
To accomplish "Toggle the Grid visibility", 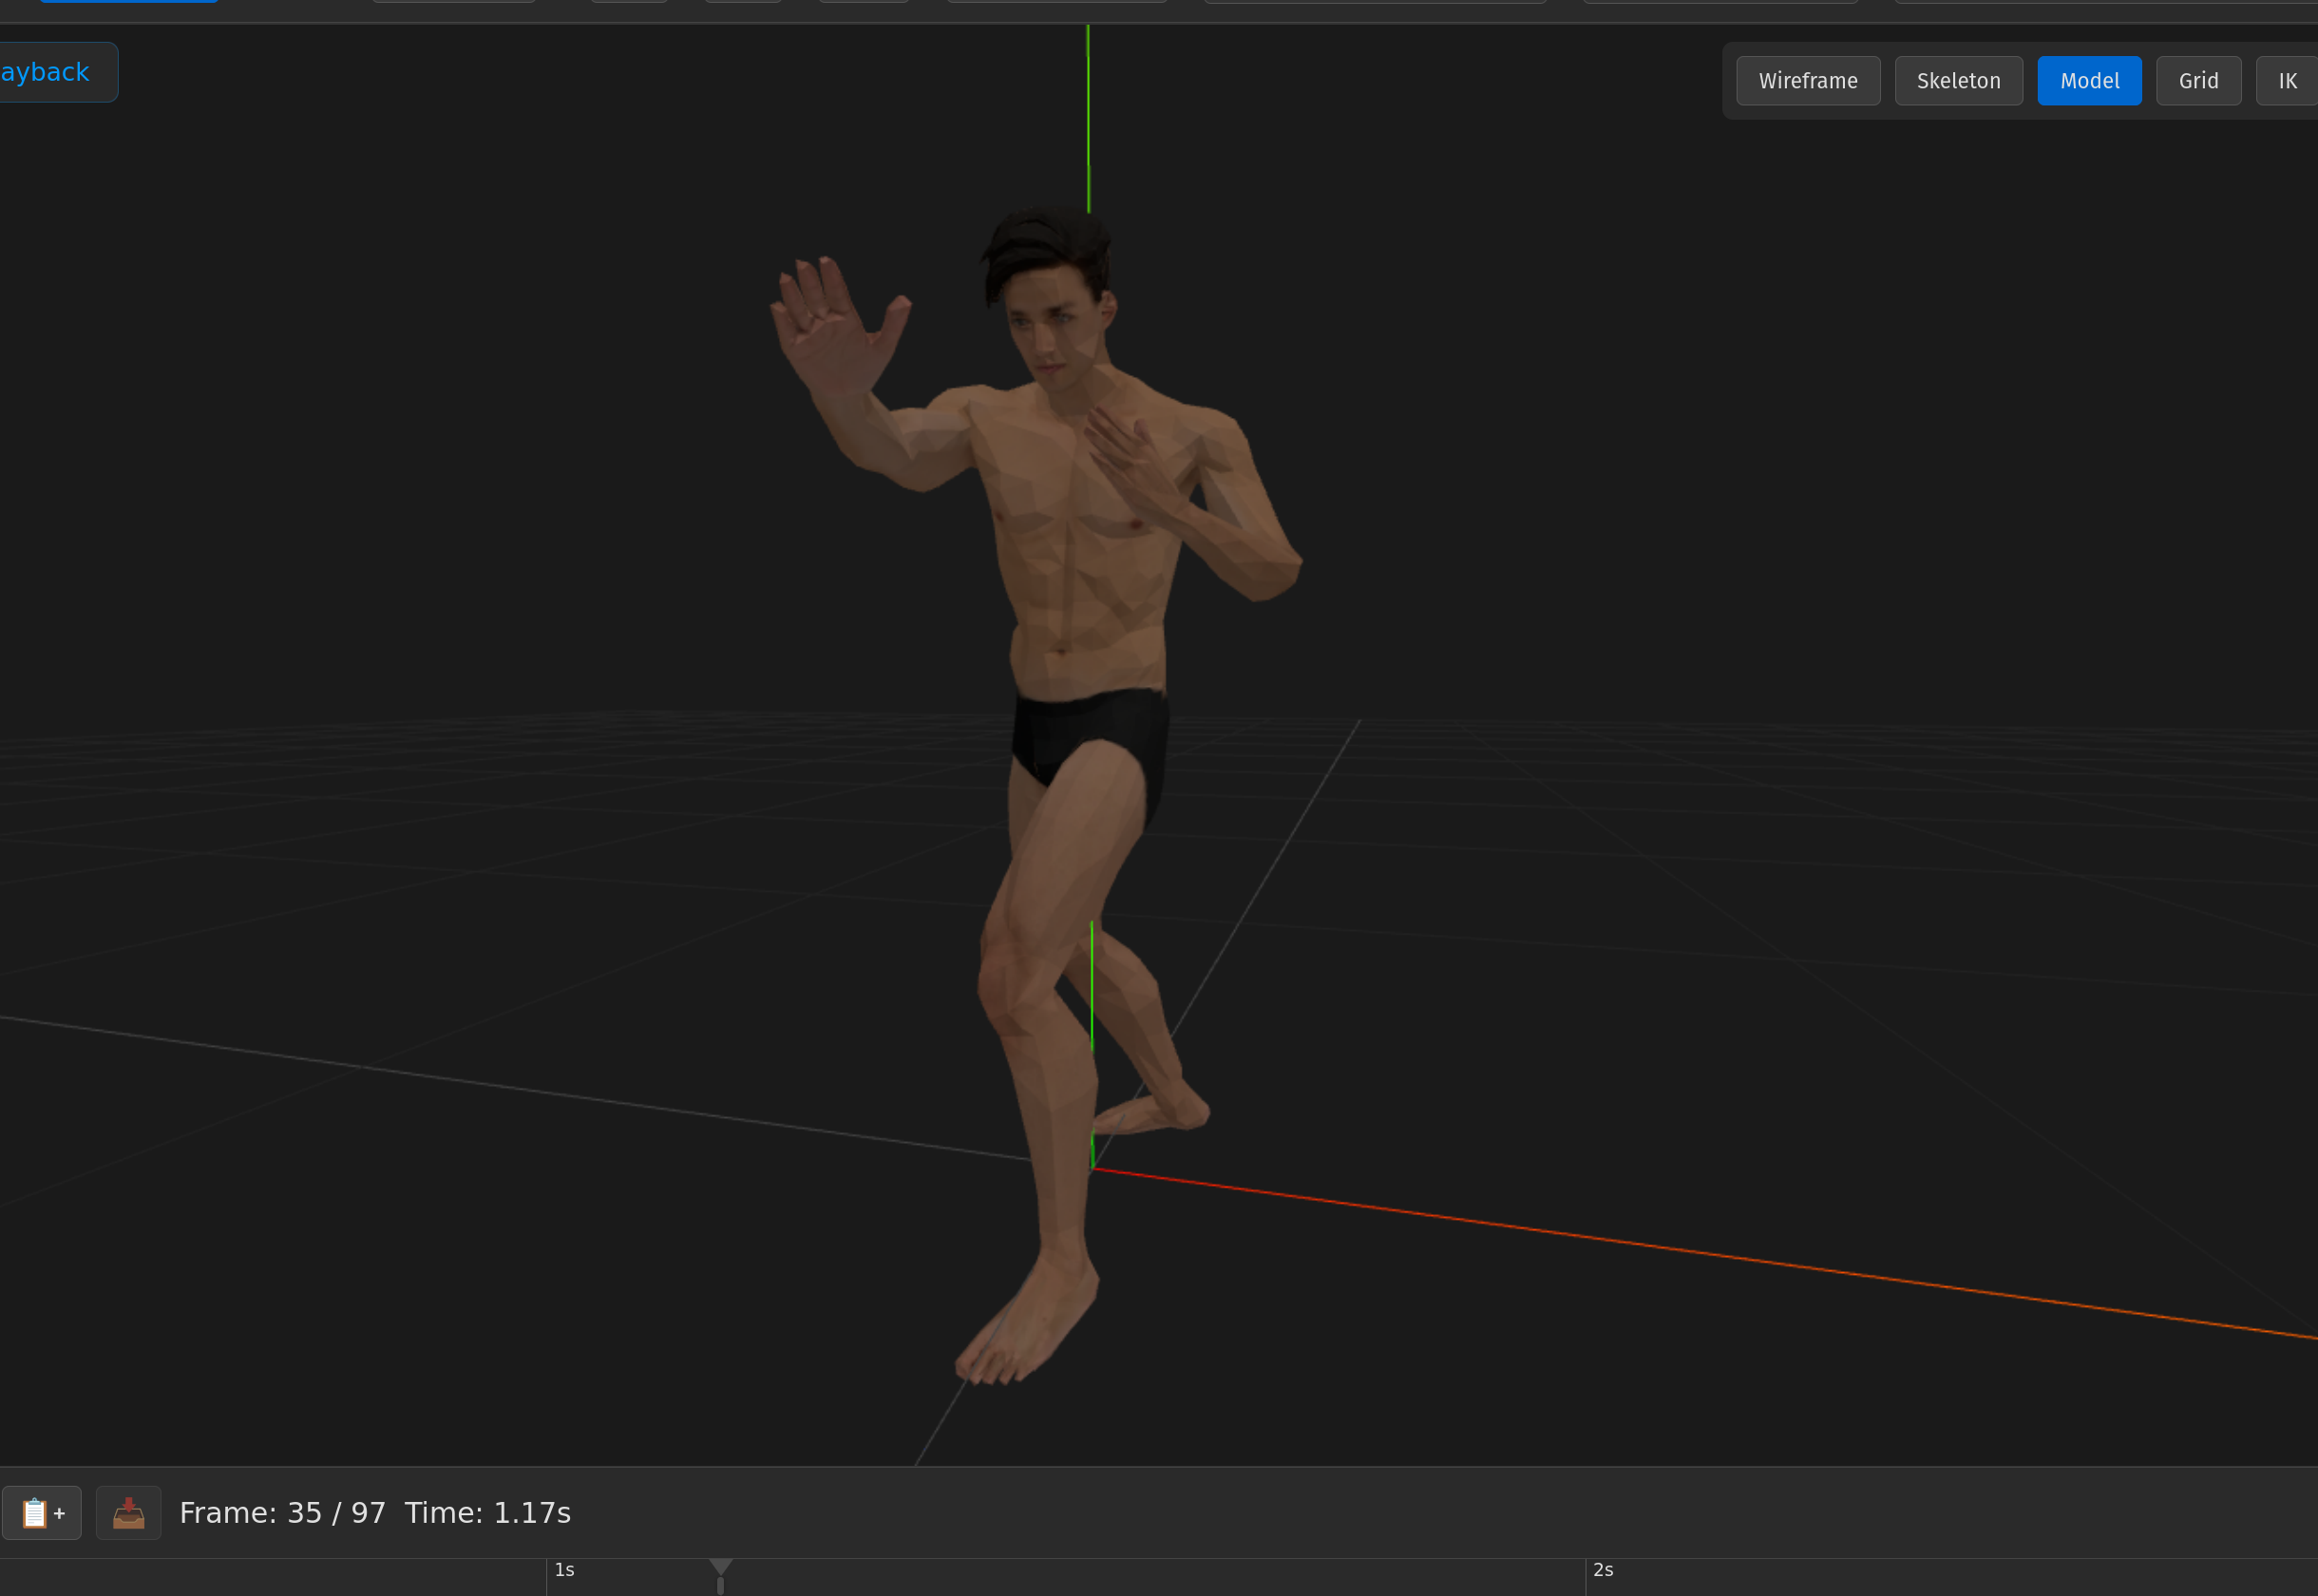I will [x=2198, y=81].
